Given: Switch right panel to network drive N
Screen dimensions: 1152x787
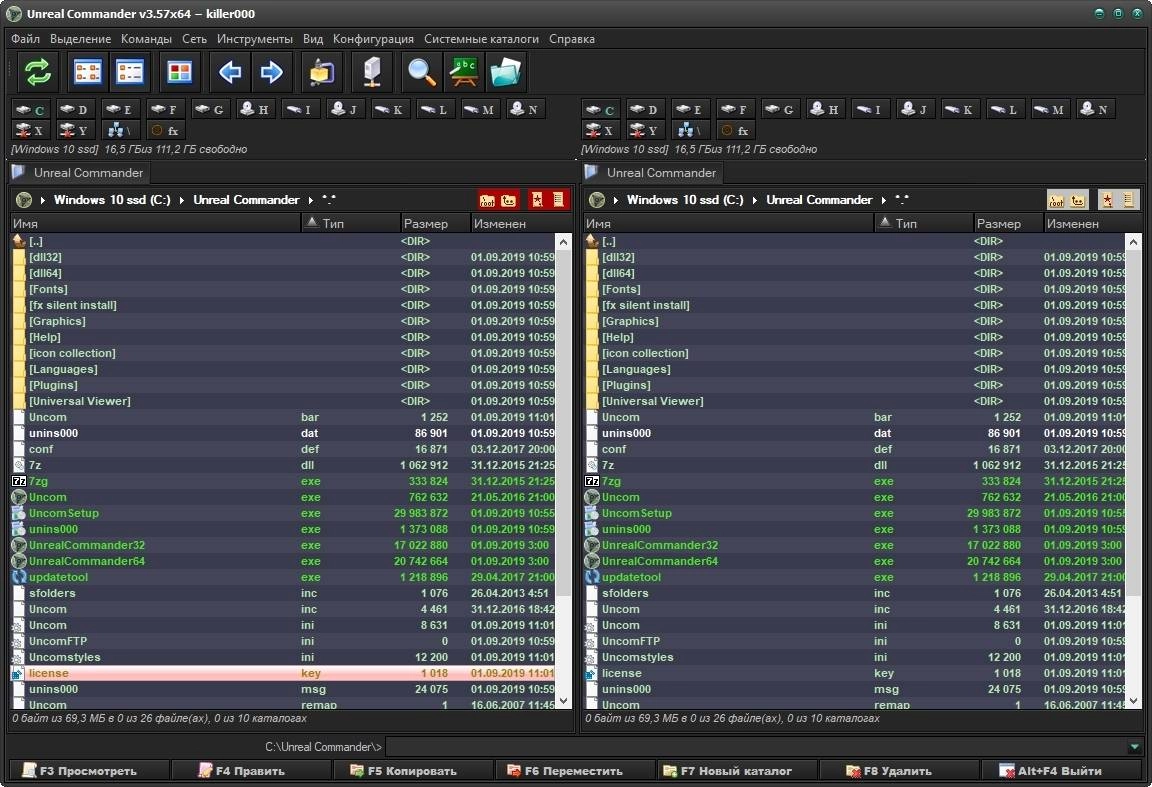Looking at the screenshot, I should (x=1095, y=109).
